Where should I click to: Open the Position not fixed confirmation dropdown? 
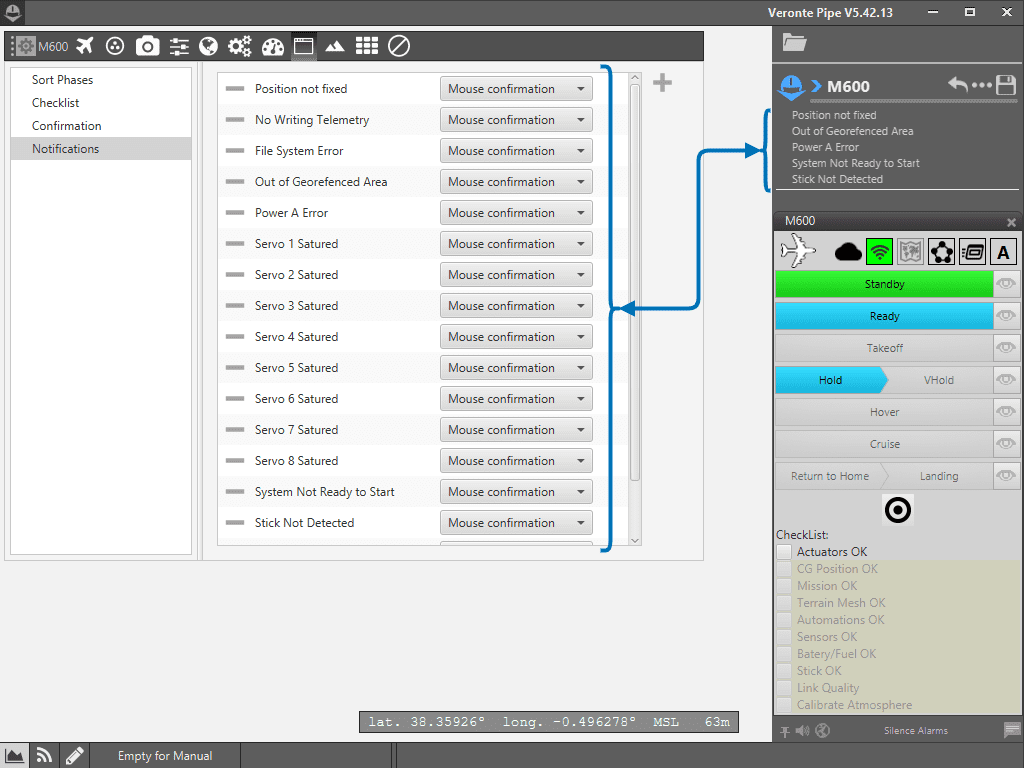(x=516, y=89)
